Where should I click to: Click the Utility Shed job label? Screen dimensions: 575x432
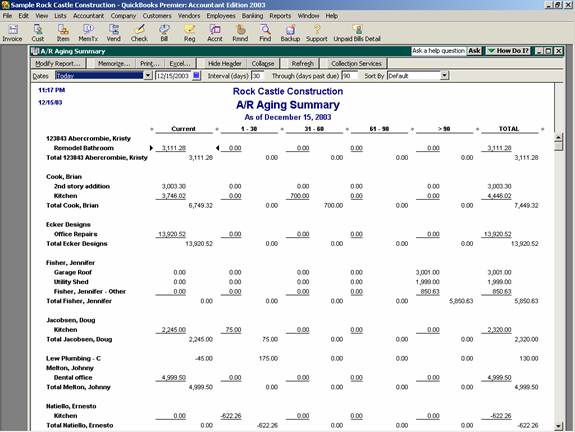(71, 282)
